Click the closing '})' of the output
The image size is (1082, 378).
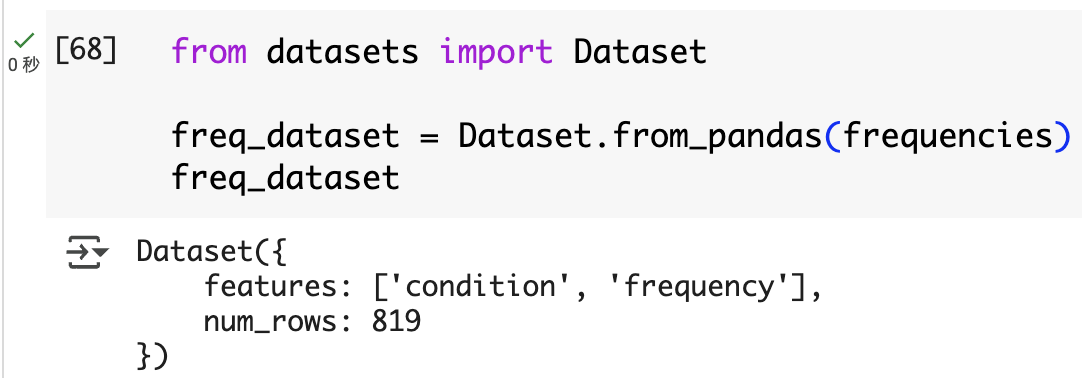coord(153,357)
